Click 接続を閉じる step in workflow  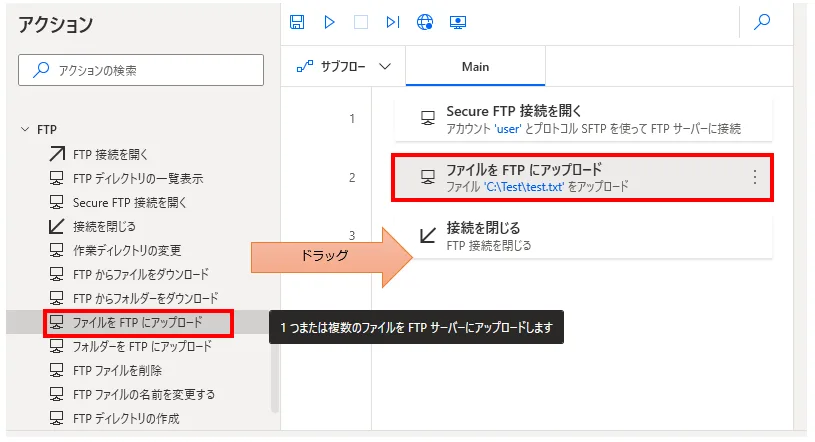[x=582, y=236]
